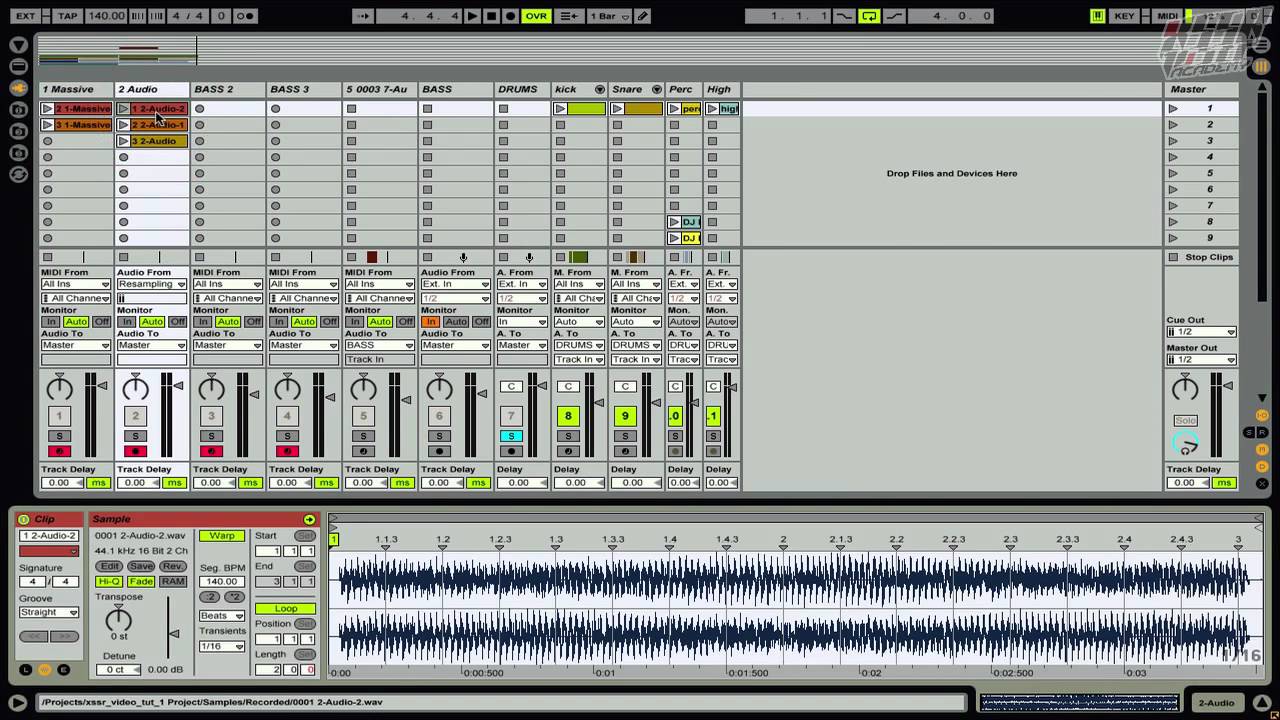
Task: Click the cue volume headphone knob
Action: click(x=1185, y=444)
